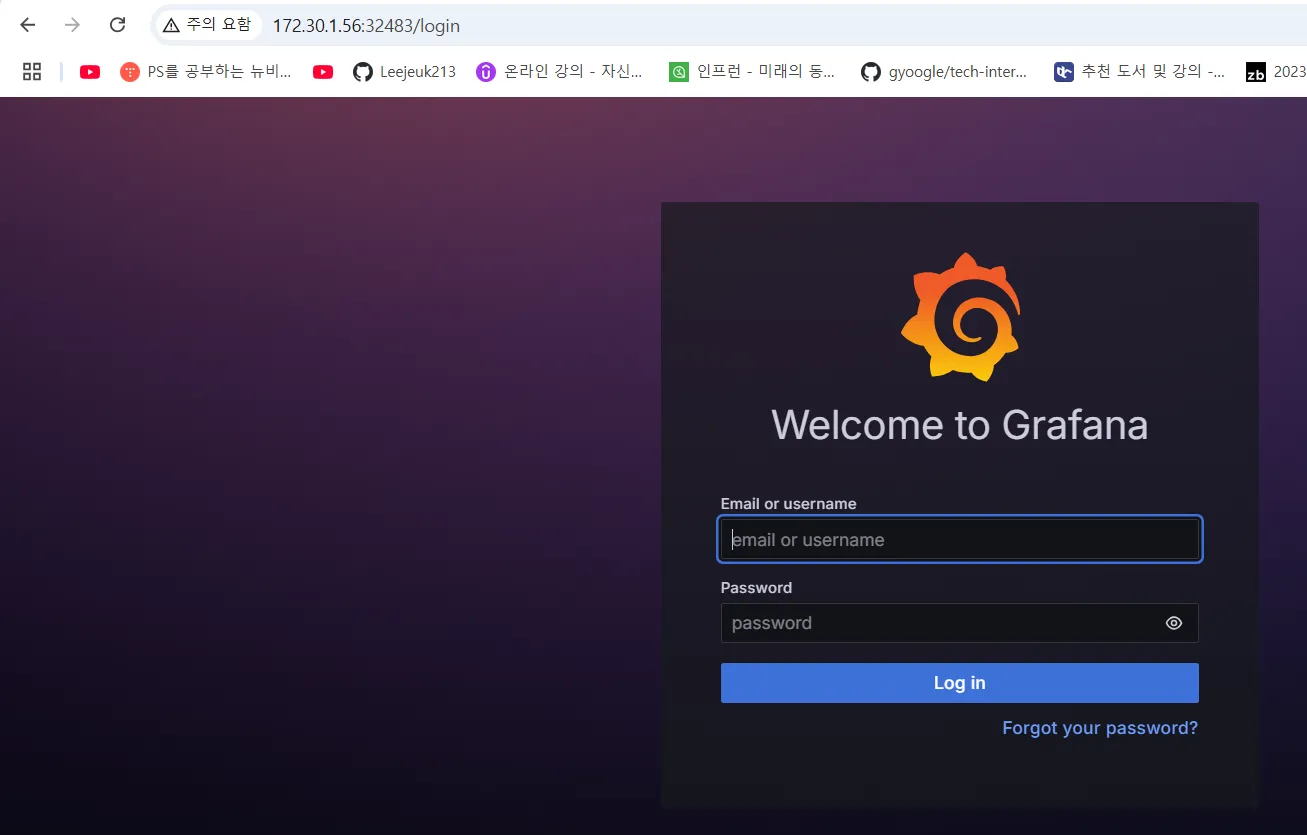Click the 'Email or username' label
The width and height of the screenshot is (1307, 835).
788,504
